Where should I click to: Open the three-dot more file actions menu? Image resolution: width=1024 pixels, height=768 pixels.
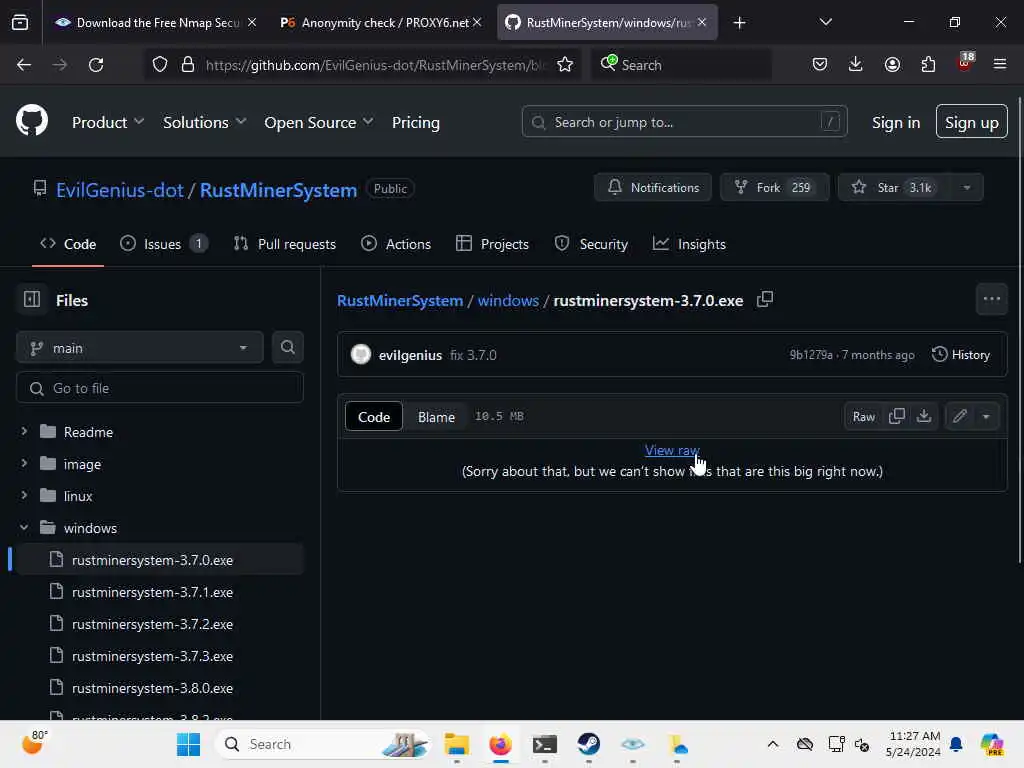click(991, 300)
